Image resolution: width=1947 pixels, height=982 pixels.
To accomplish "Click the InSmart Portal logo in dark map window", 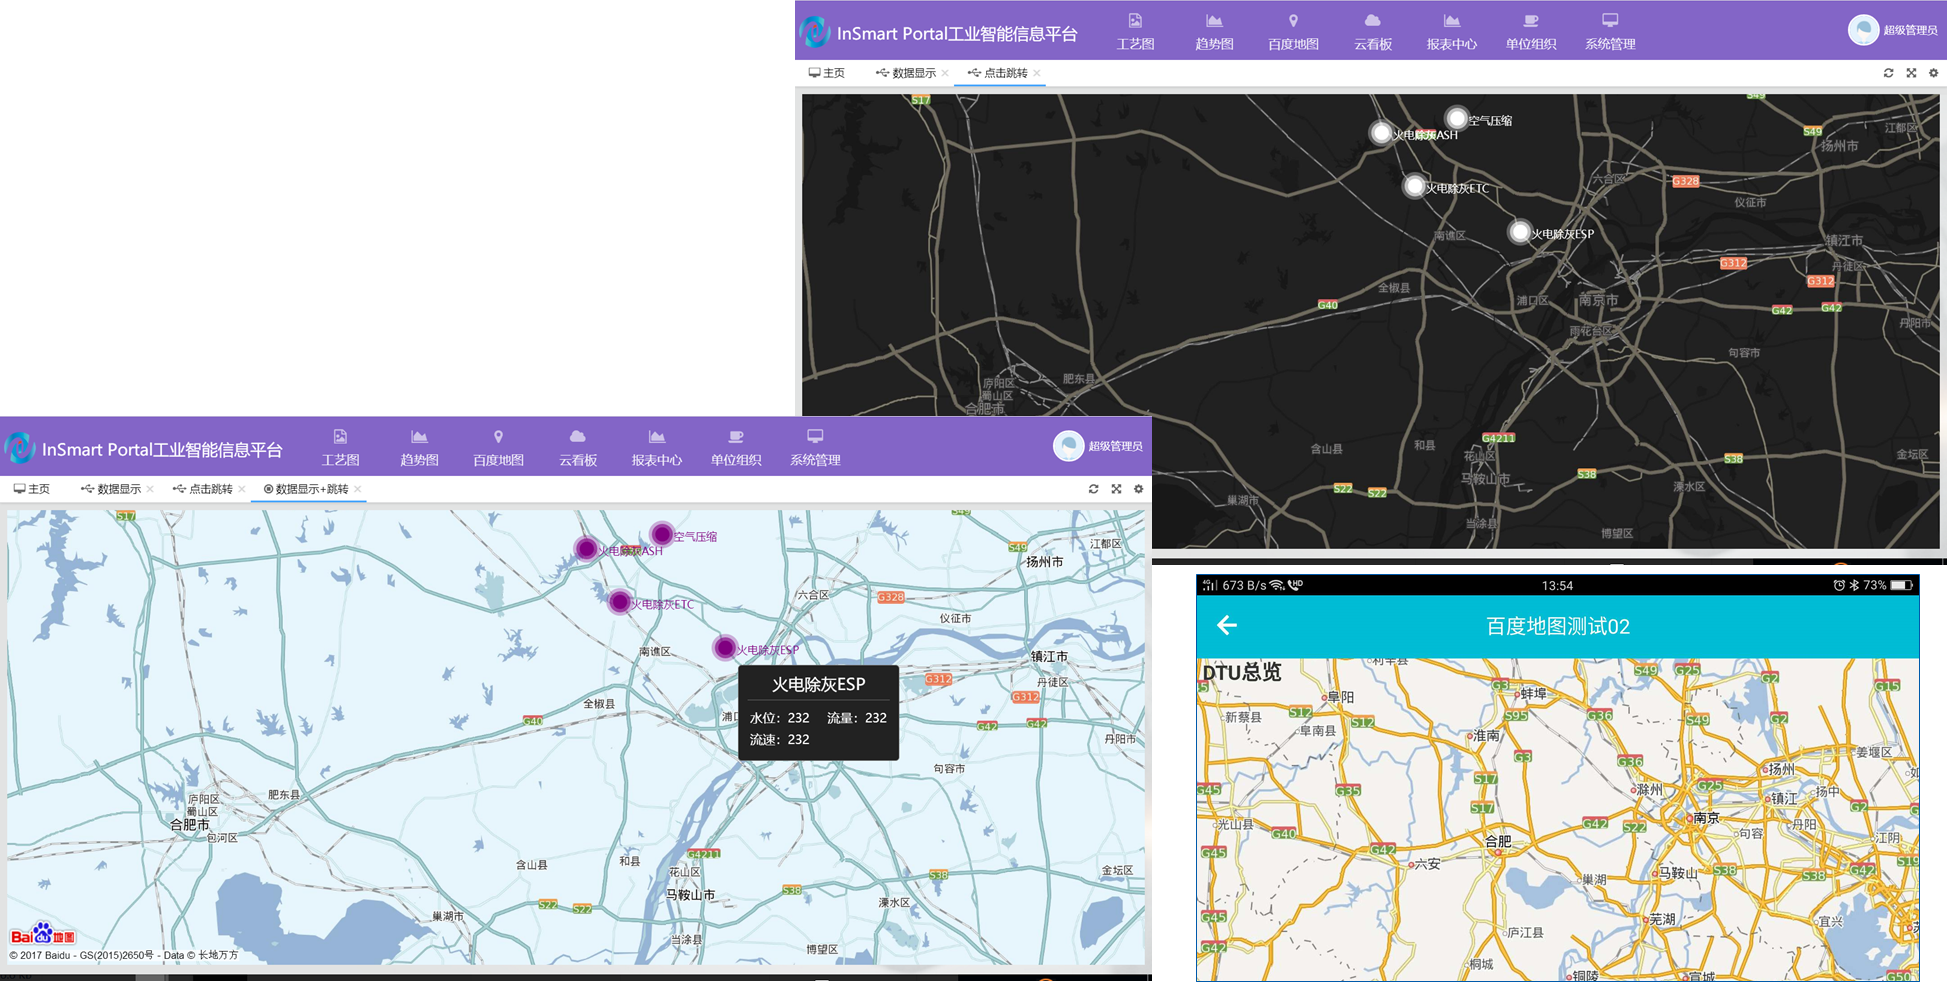I will point(814,32).
